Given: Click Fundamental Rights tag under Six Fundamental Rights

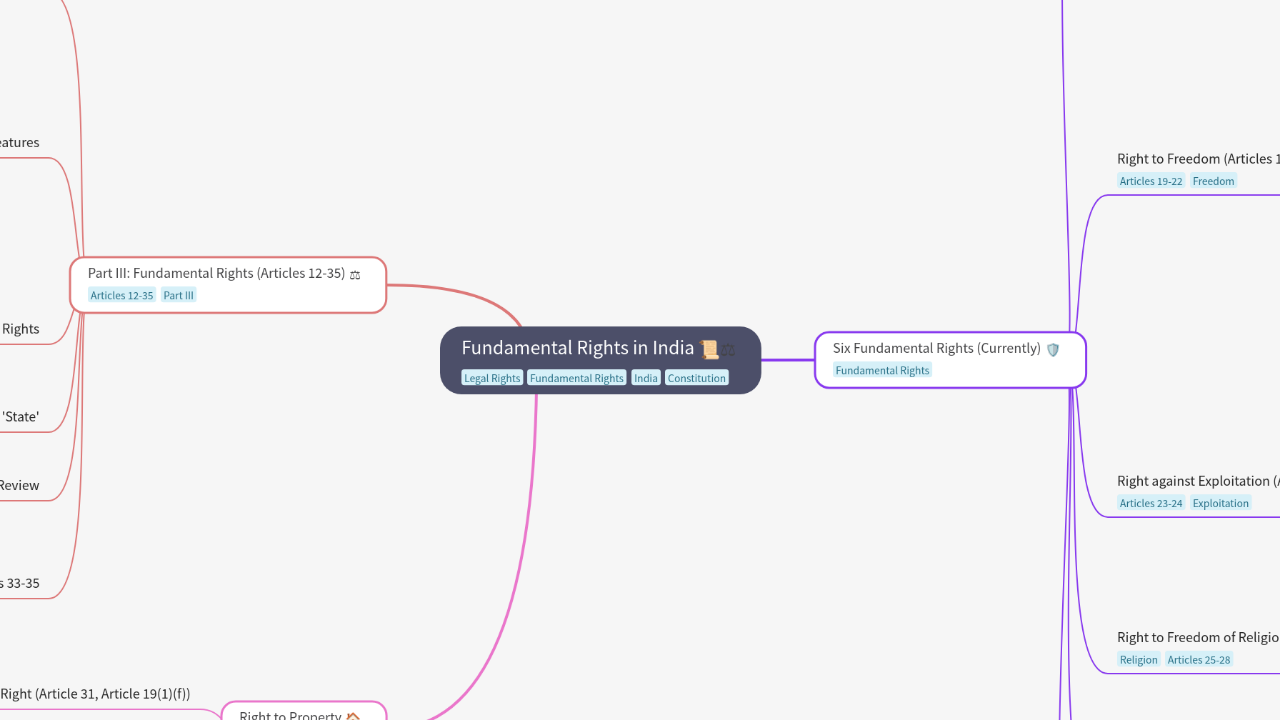Looking at the screenshot, I should (883, 370).
